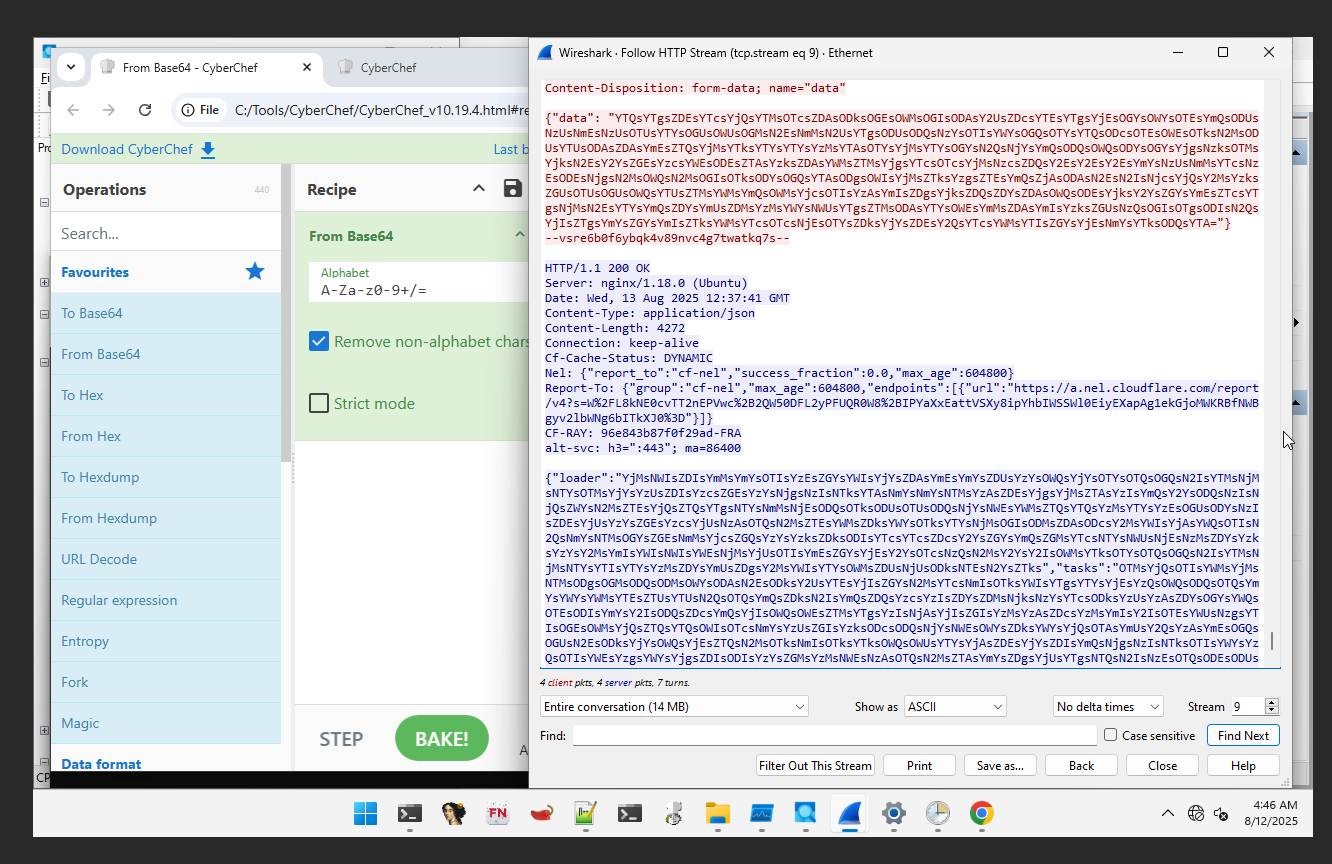Screen dimensions: 1332x864
Task: Click the Favourites star icon
Action: pyautogui.click(x=255, y=271)
